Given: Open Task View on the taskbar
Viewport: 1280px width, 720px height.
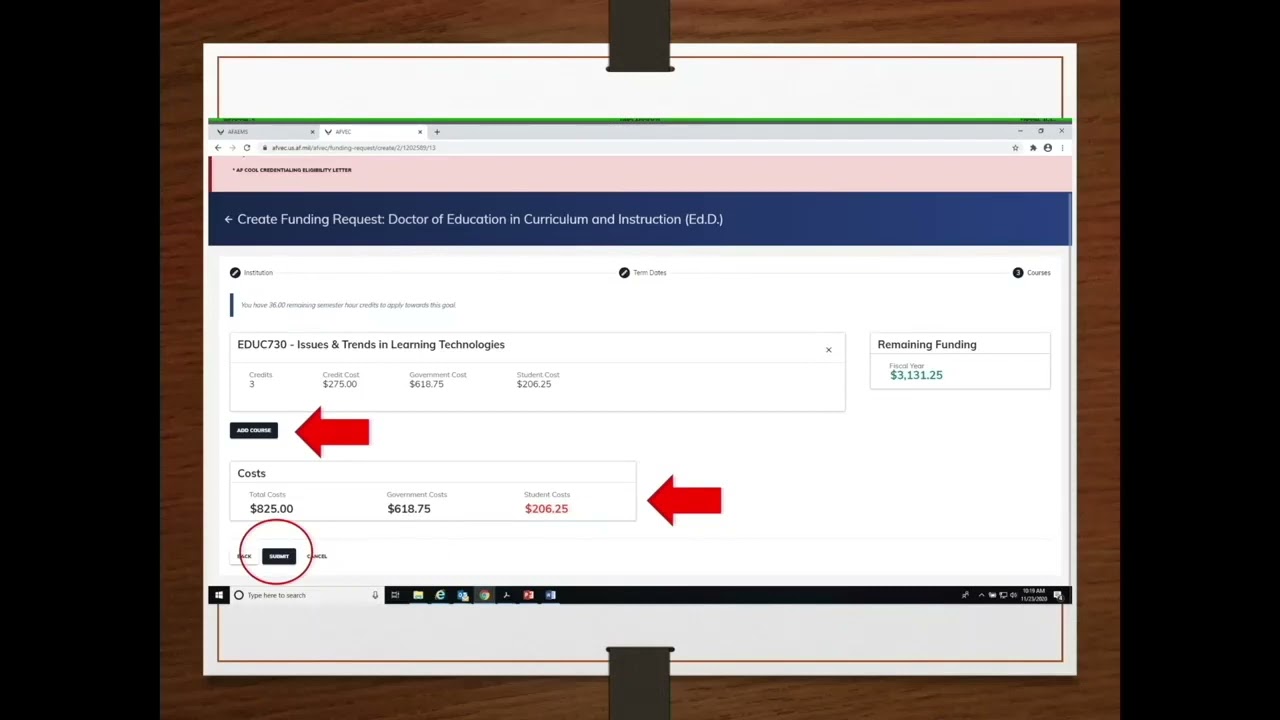Looking at the screenshot, I should 395,595.
